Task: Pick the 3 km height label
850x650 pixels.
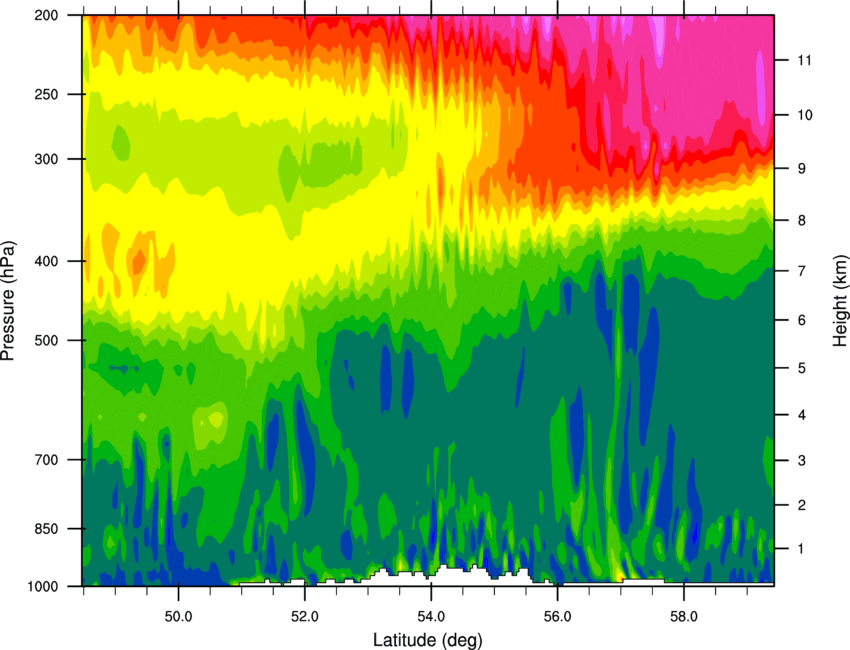Action: tap(802, 460)
